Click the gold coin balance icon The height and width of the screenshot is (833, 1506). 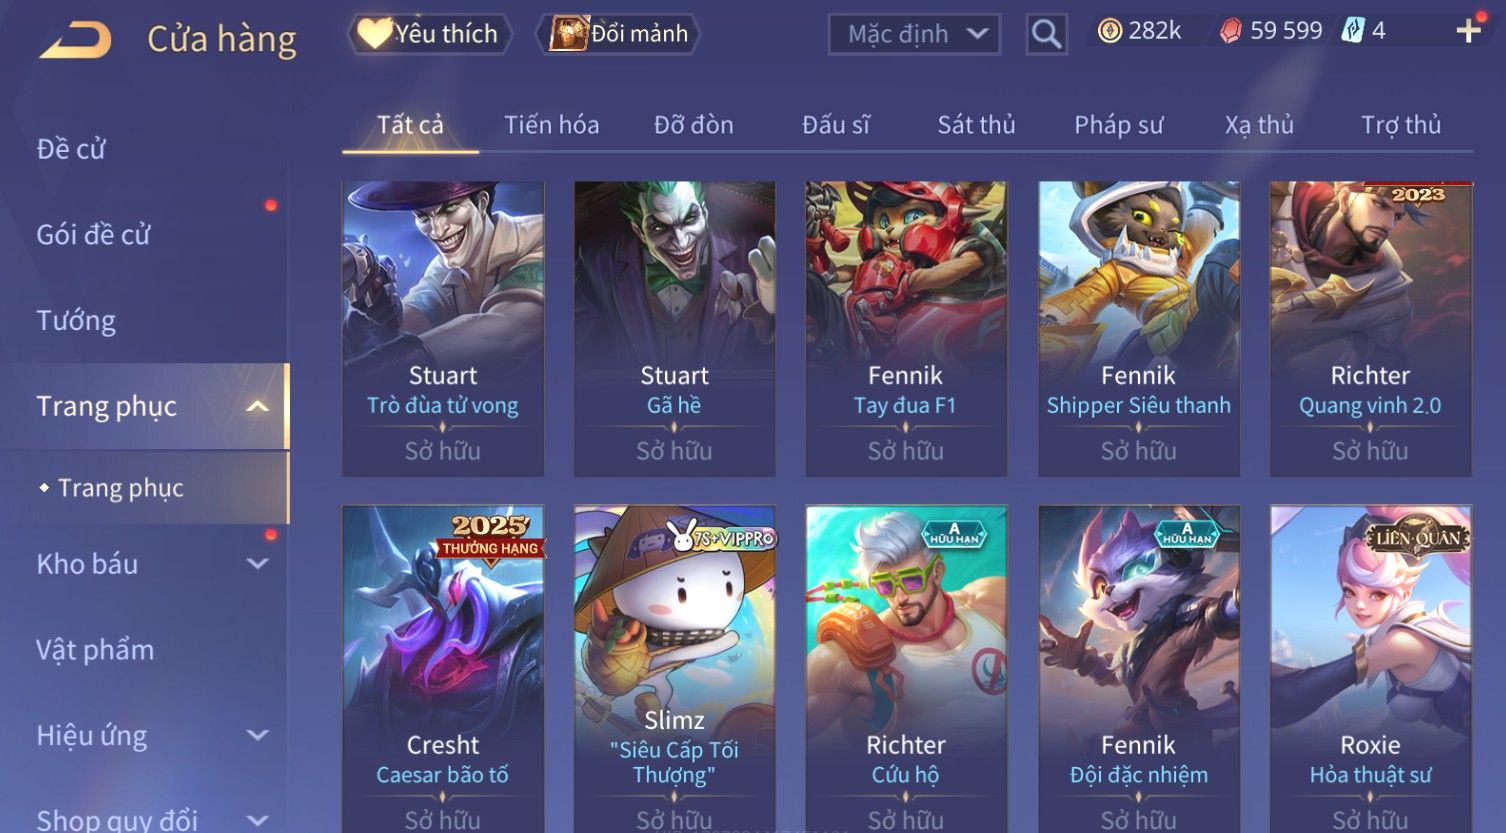coord(1110,32)
